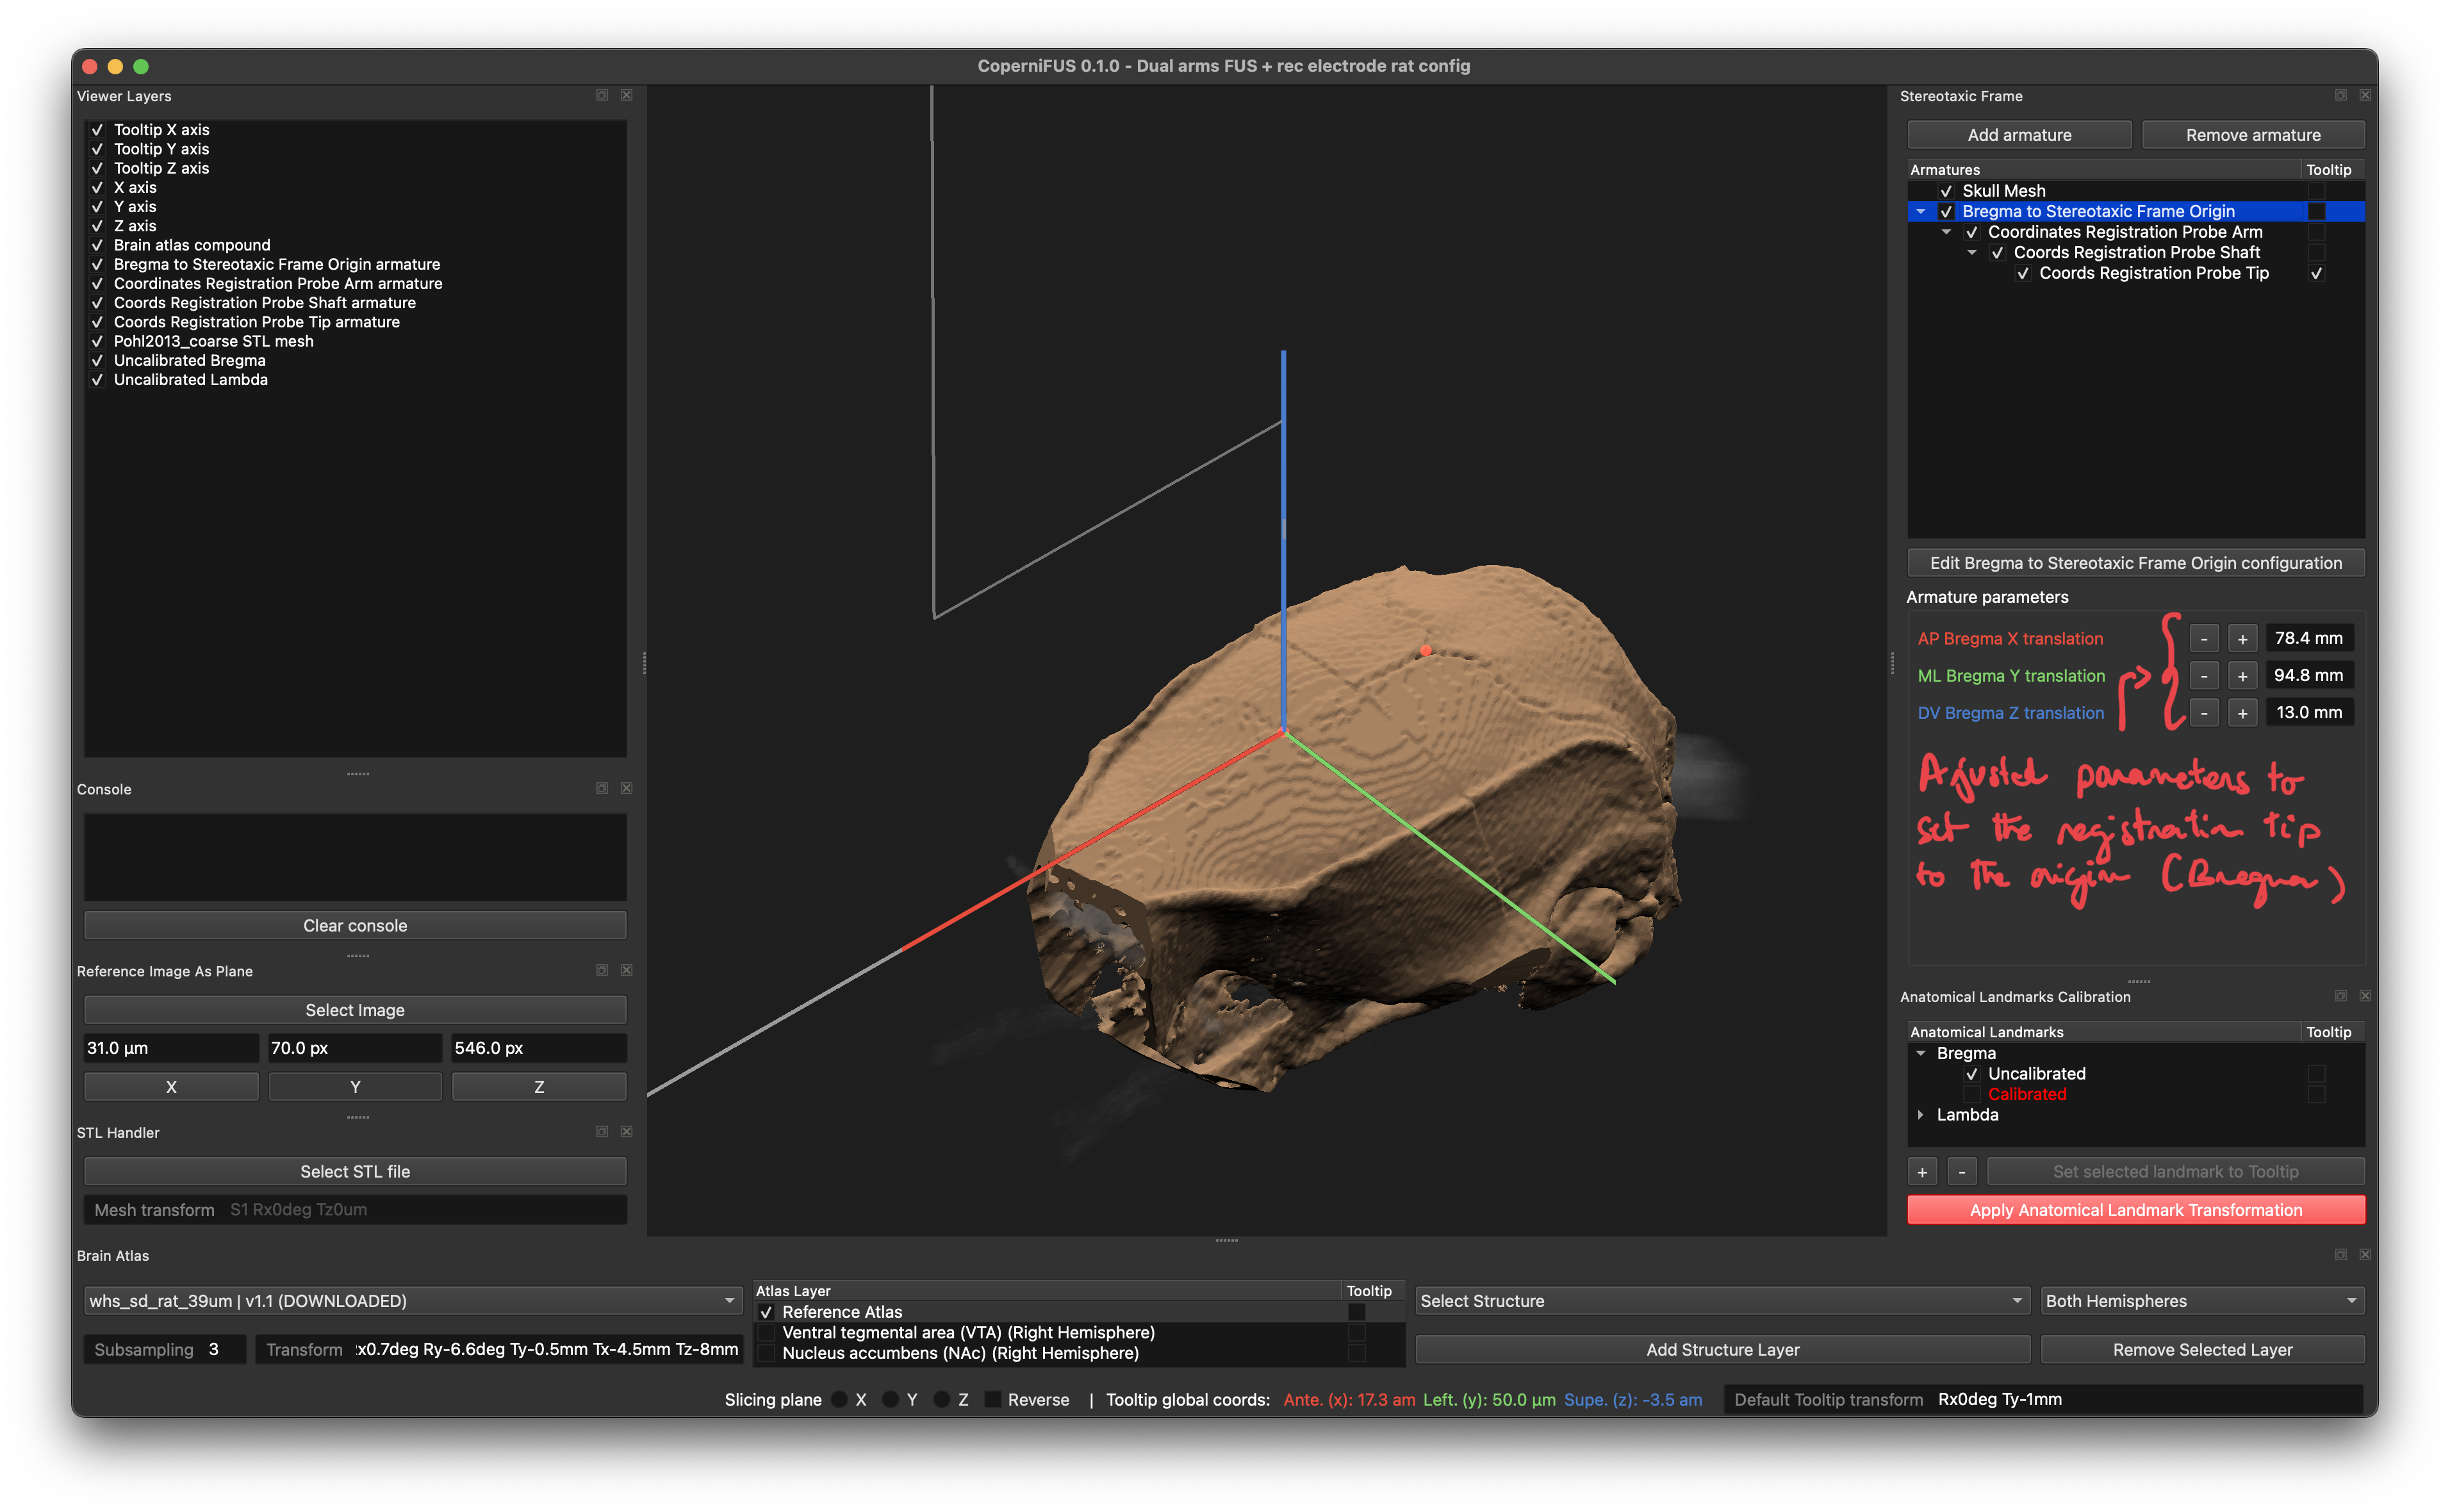The height and width of the screenshot is (1512, 2450).
Task: Enable the Reverse slicing checkbox
Action: 993,1399
